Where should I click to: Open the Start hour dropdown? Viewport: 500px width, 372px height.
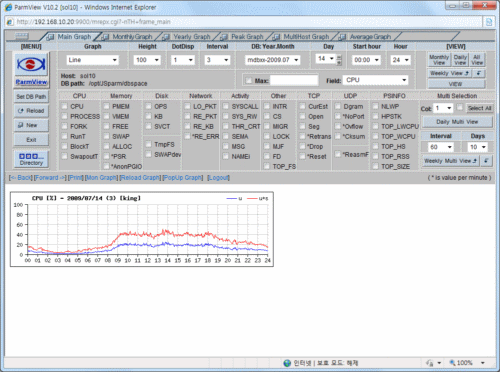(366, 60)
